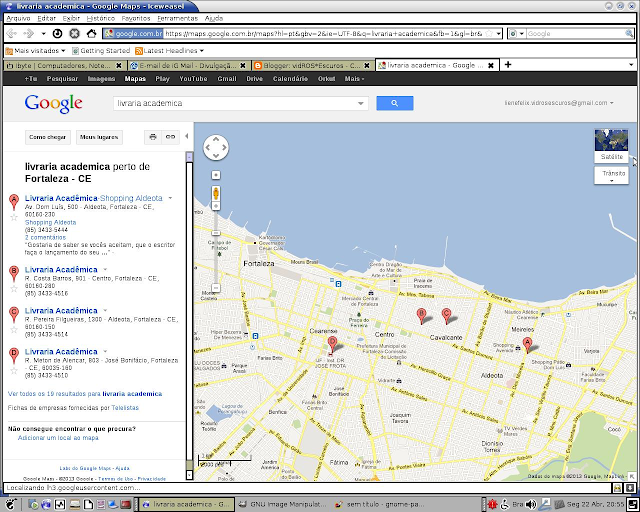This screenshot has height=512, width=640.
Task: Click map marker D near José Frota
Action: (x=332, y=345)
